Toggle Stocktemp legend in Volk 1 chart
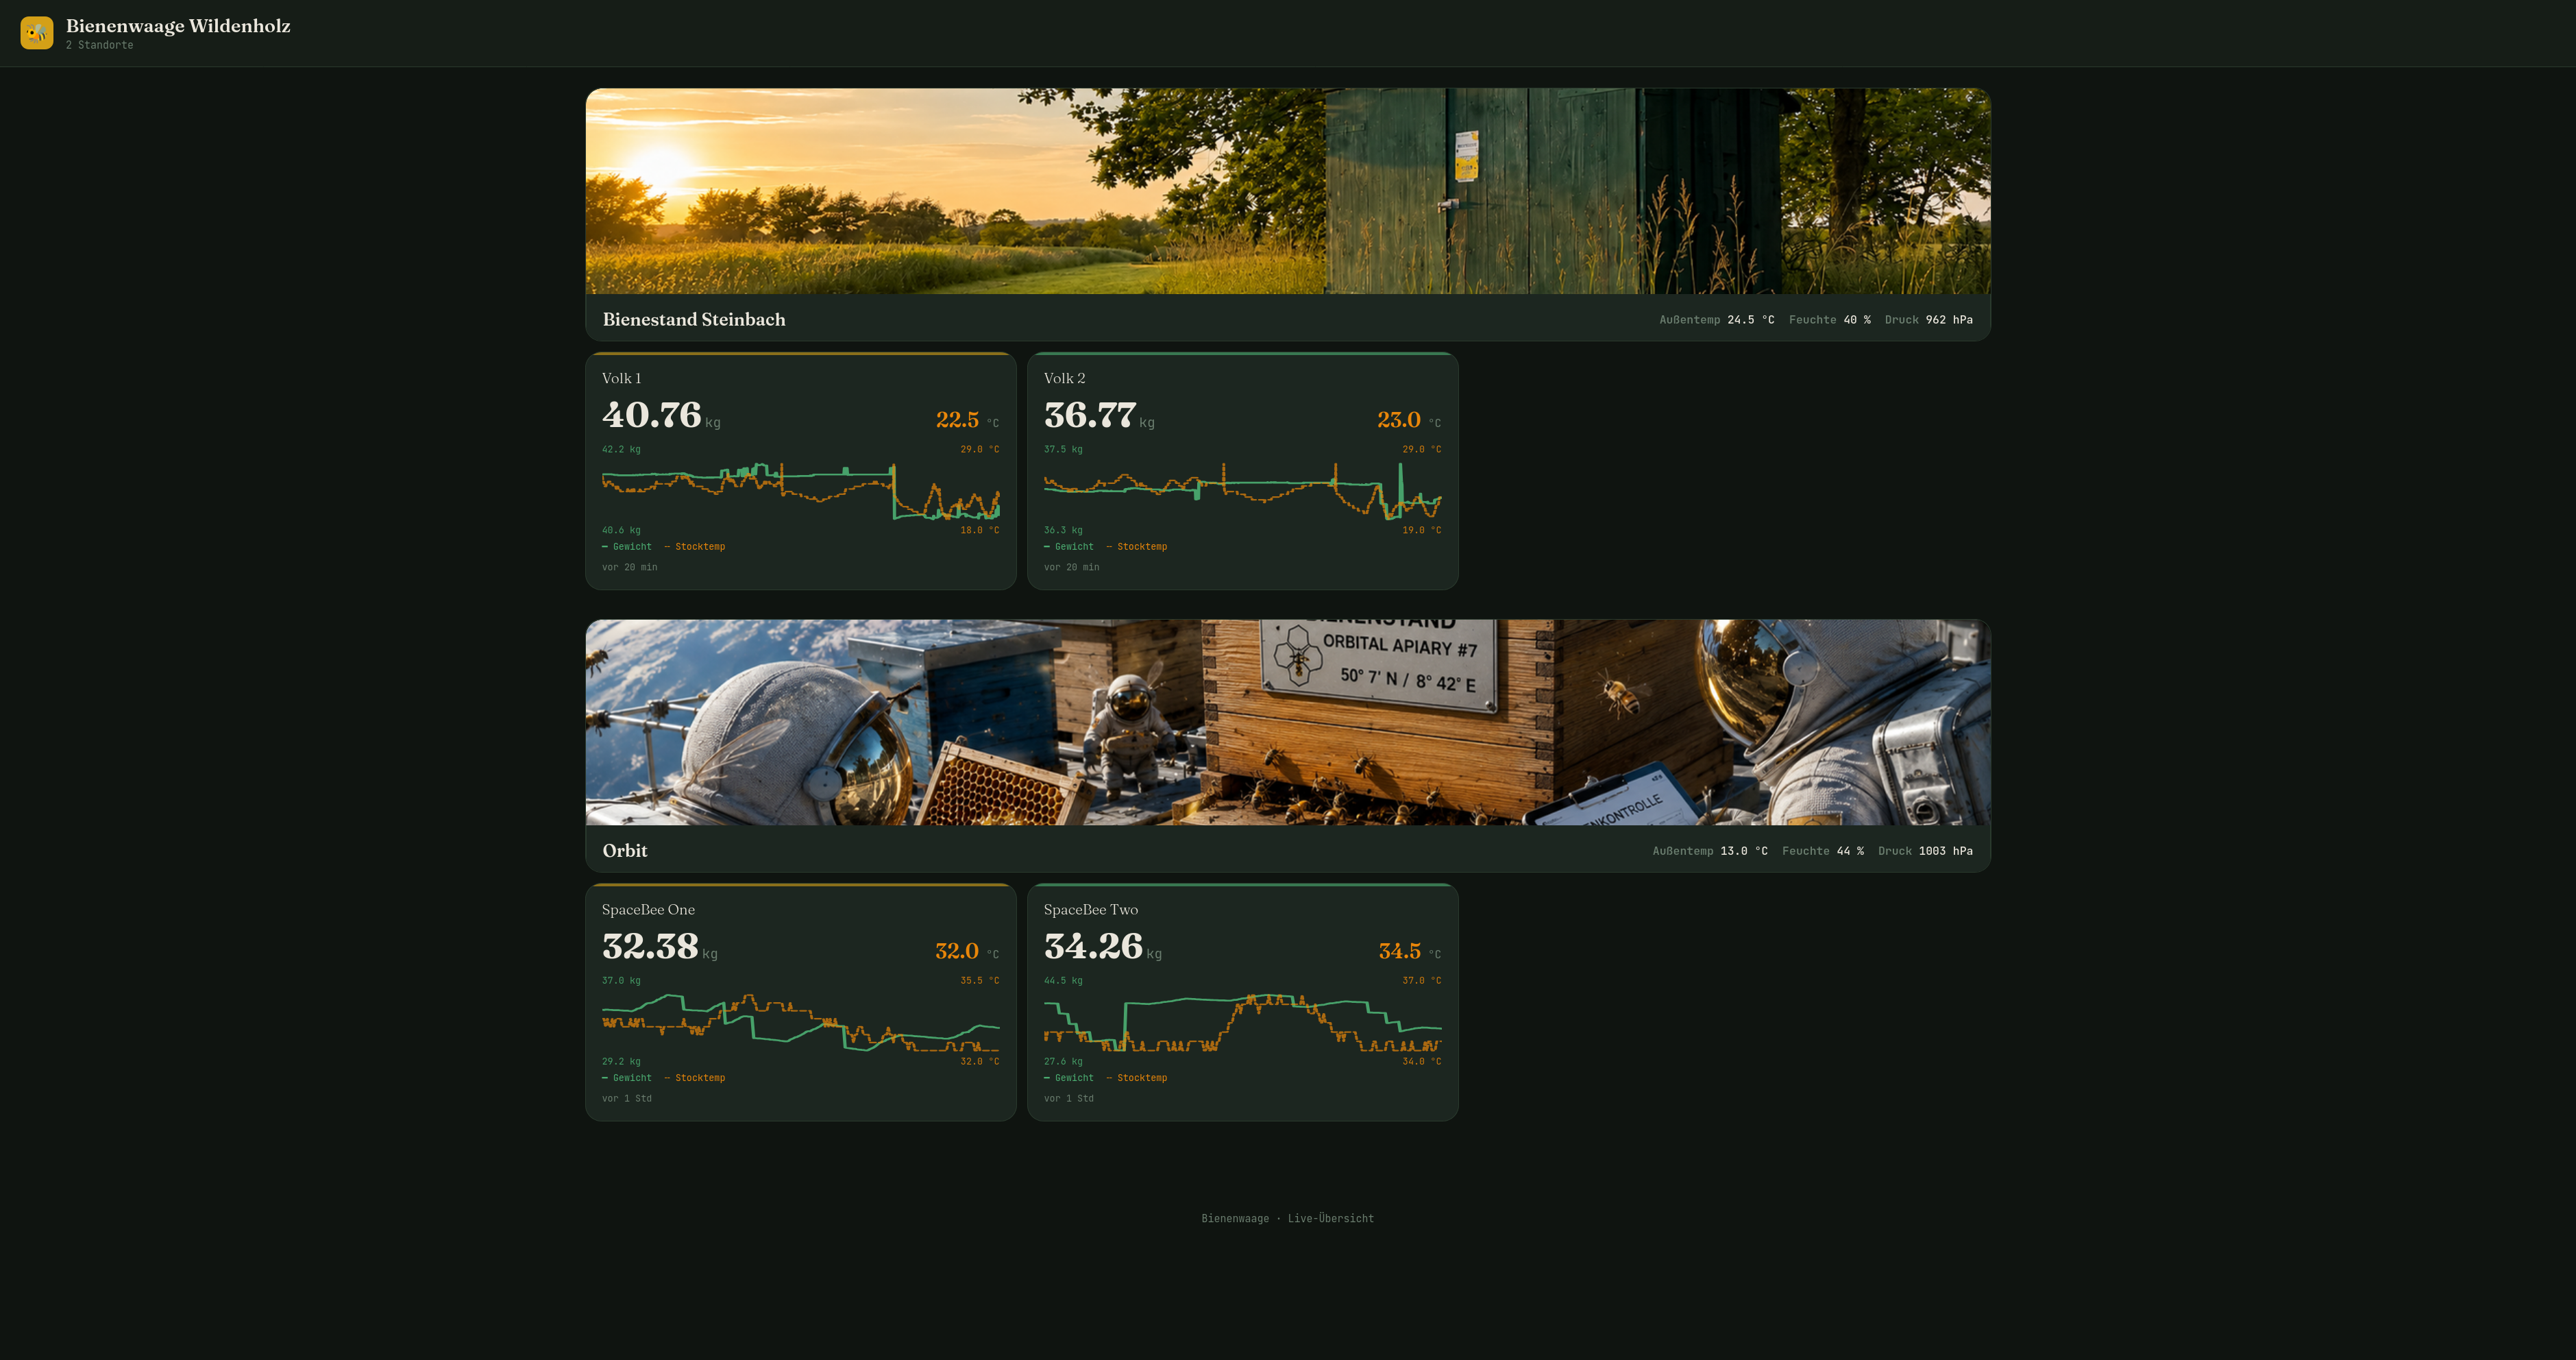This screenshot has height=1360, width=2576. (x=695, y=547)
